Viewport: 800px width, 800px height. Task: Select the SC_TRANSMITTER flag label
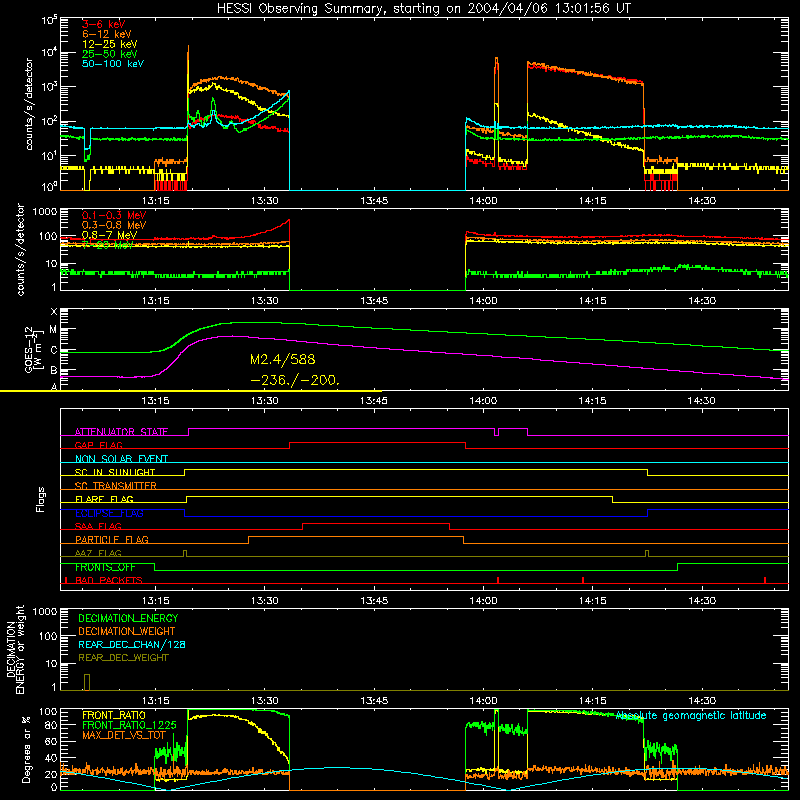pyautogui.click(x=116, y=486)
